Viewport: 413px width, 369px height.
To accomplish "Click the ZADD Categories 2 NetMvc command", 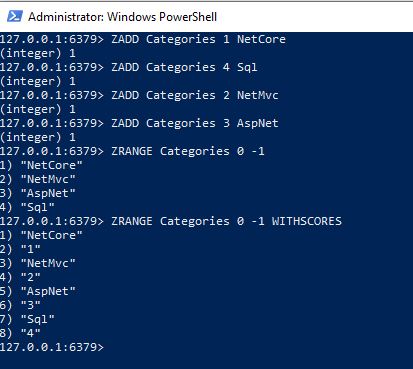I will [x=195, y=95].
